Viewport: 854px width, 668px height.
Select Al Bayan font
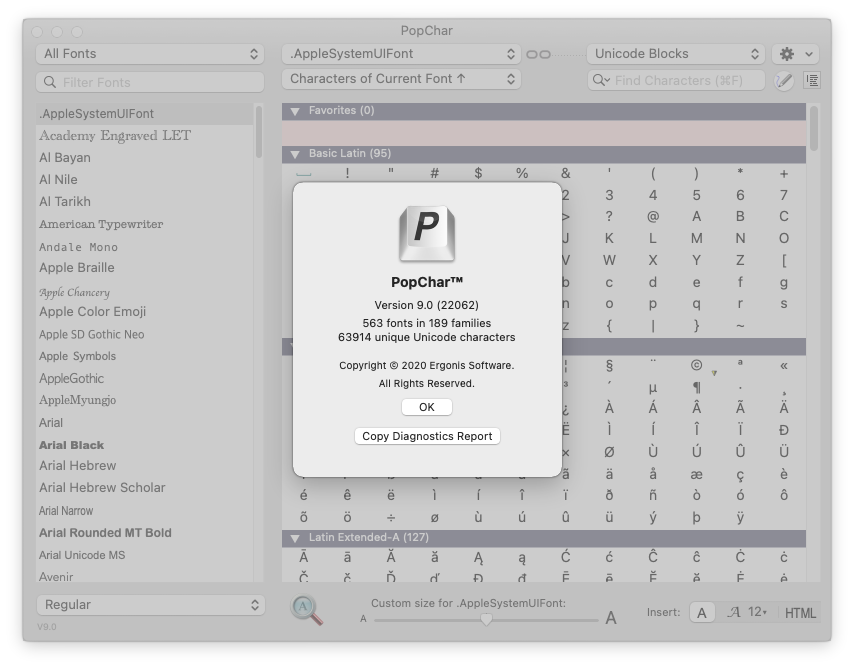(144, 158)
